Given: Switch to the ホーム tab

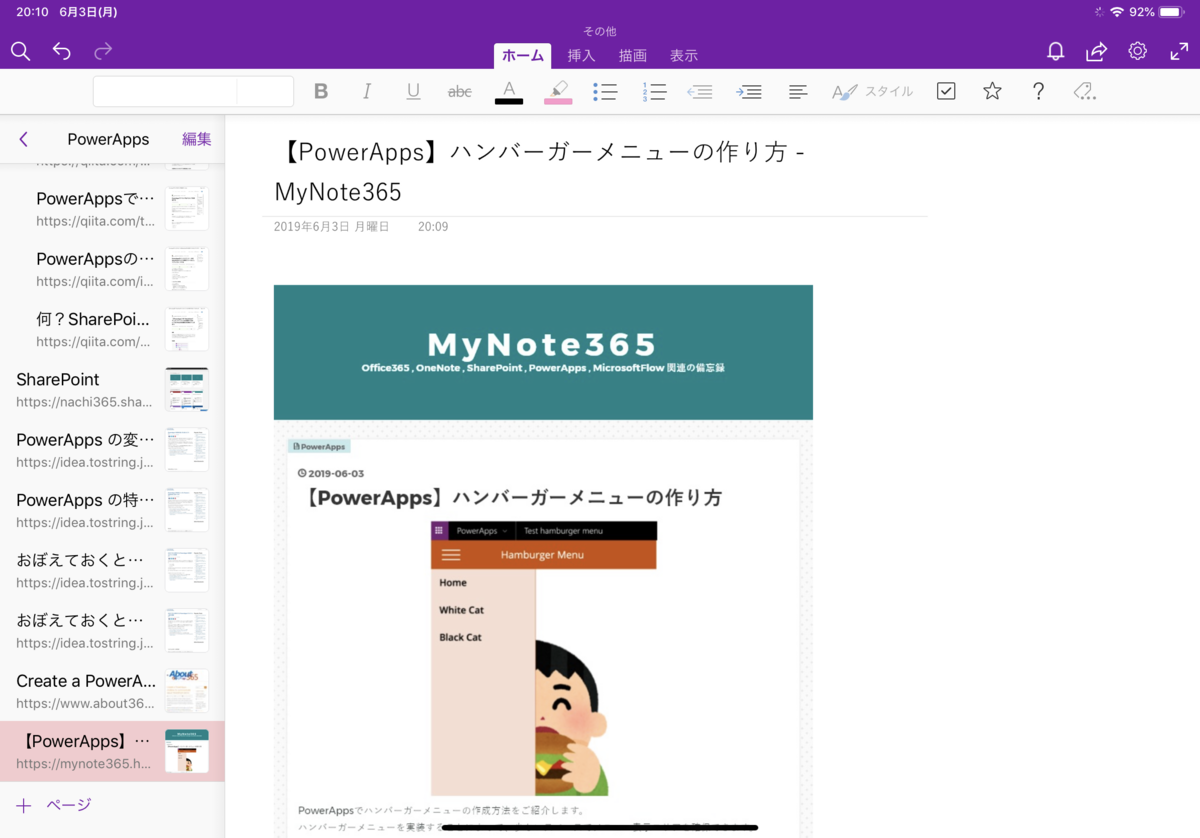Looking at the screenshot, I should click(522, 56).
